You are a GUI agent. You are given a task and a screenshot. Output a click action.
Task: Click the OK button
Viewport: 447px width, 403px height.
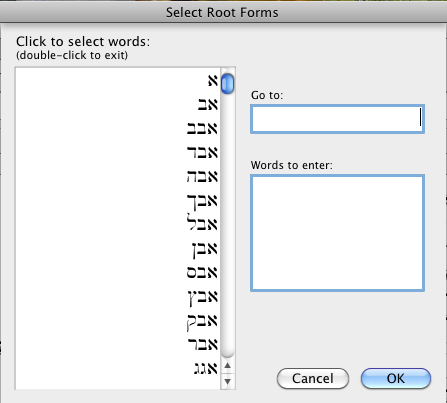[396, 378]
